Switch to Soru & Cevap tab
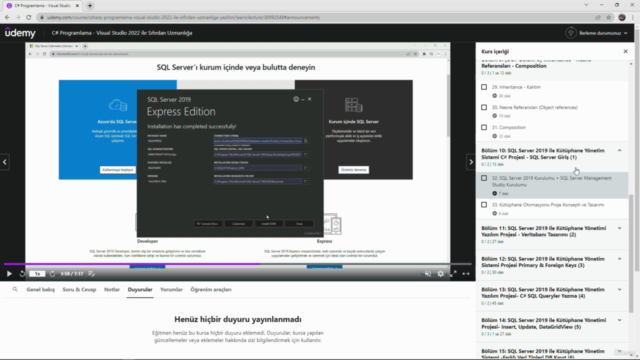This screenshot has height=360, width=640. point(79,289)
